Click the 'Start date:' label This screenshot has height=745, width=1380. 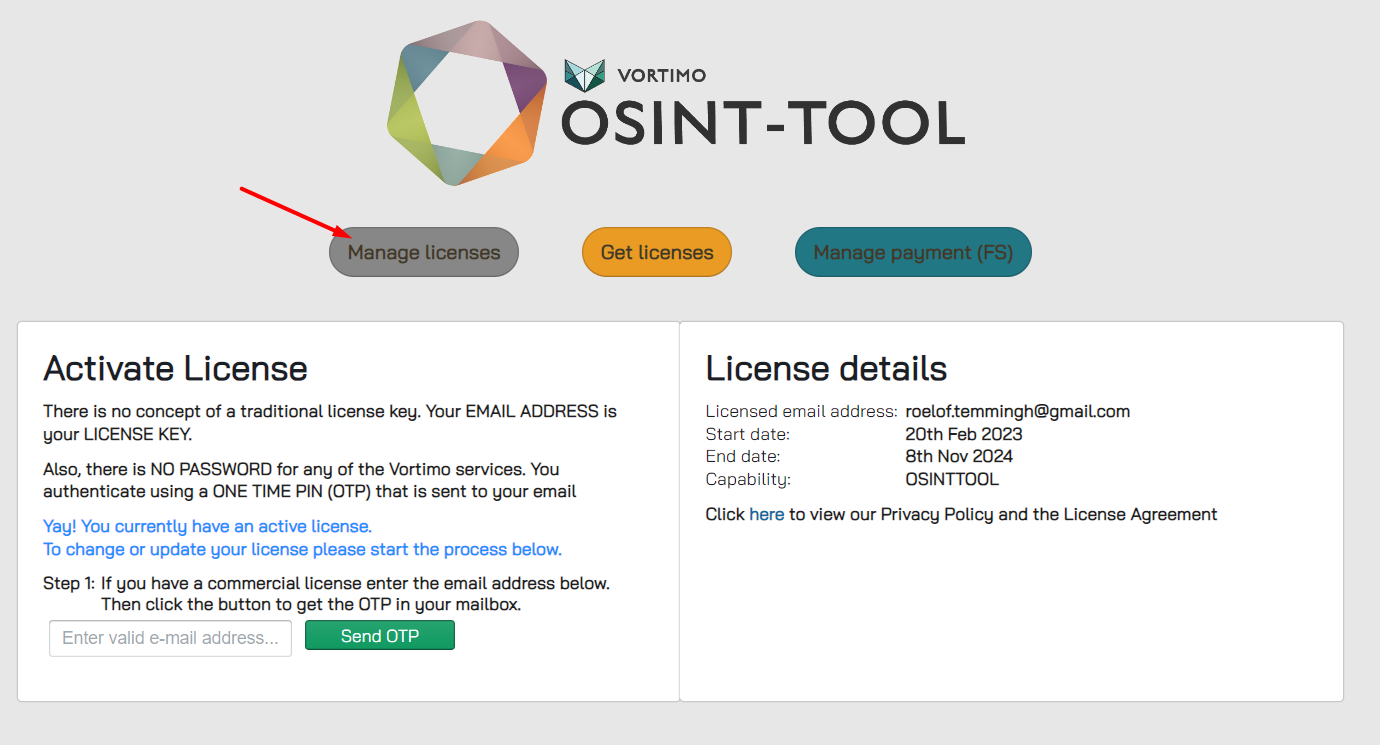(748, 434)
